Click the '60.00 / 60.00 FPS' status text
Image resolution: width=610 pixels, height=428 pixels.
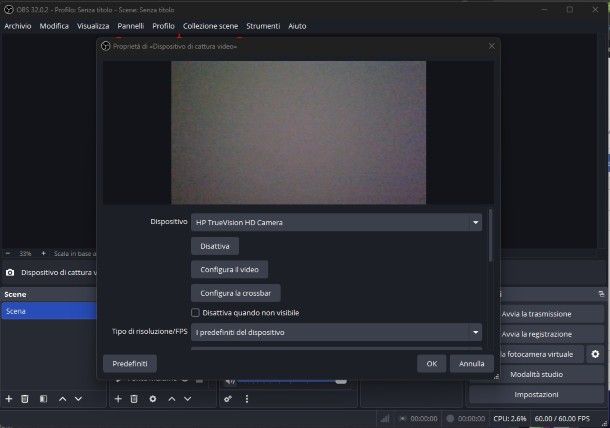[x=562, y=419]
